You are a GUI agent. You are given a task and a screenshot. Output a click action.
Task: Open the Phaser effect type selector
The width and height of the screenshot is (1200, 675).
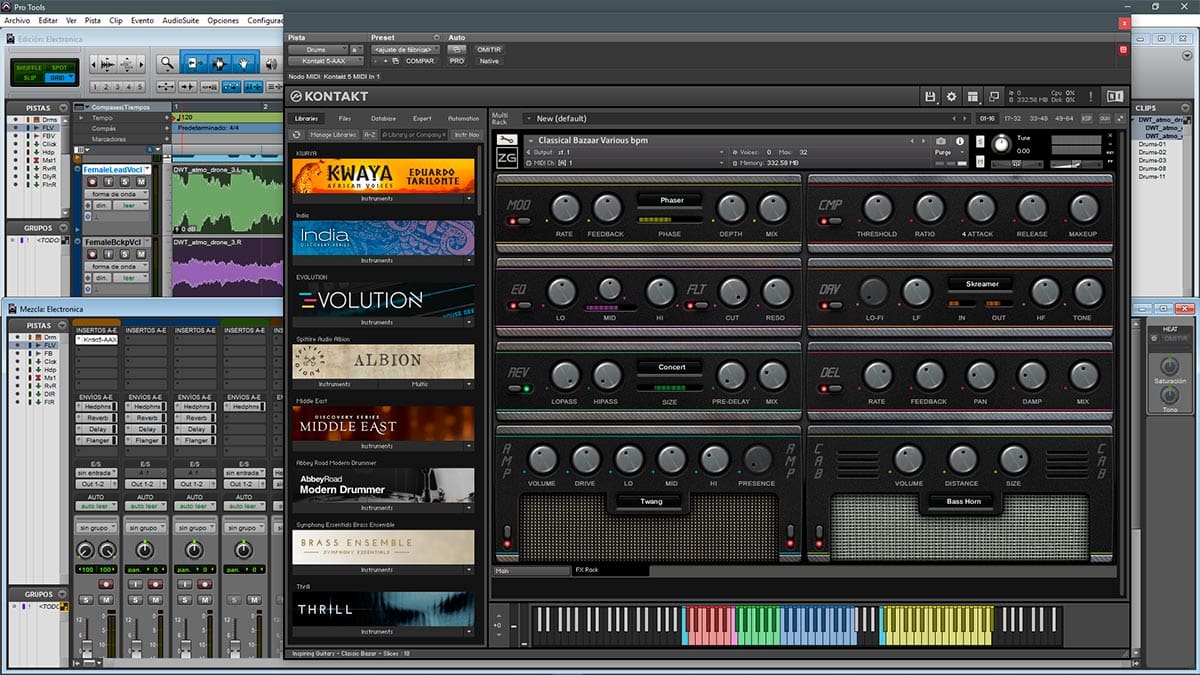[672, 200]
